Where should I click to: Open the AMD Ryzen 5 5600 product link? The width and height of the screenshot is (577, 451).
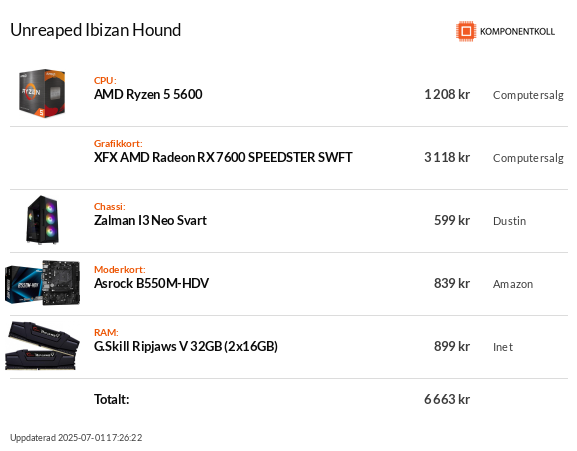(x=148, y=95)
